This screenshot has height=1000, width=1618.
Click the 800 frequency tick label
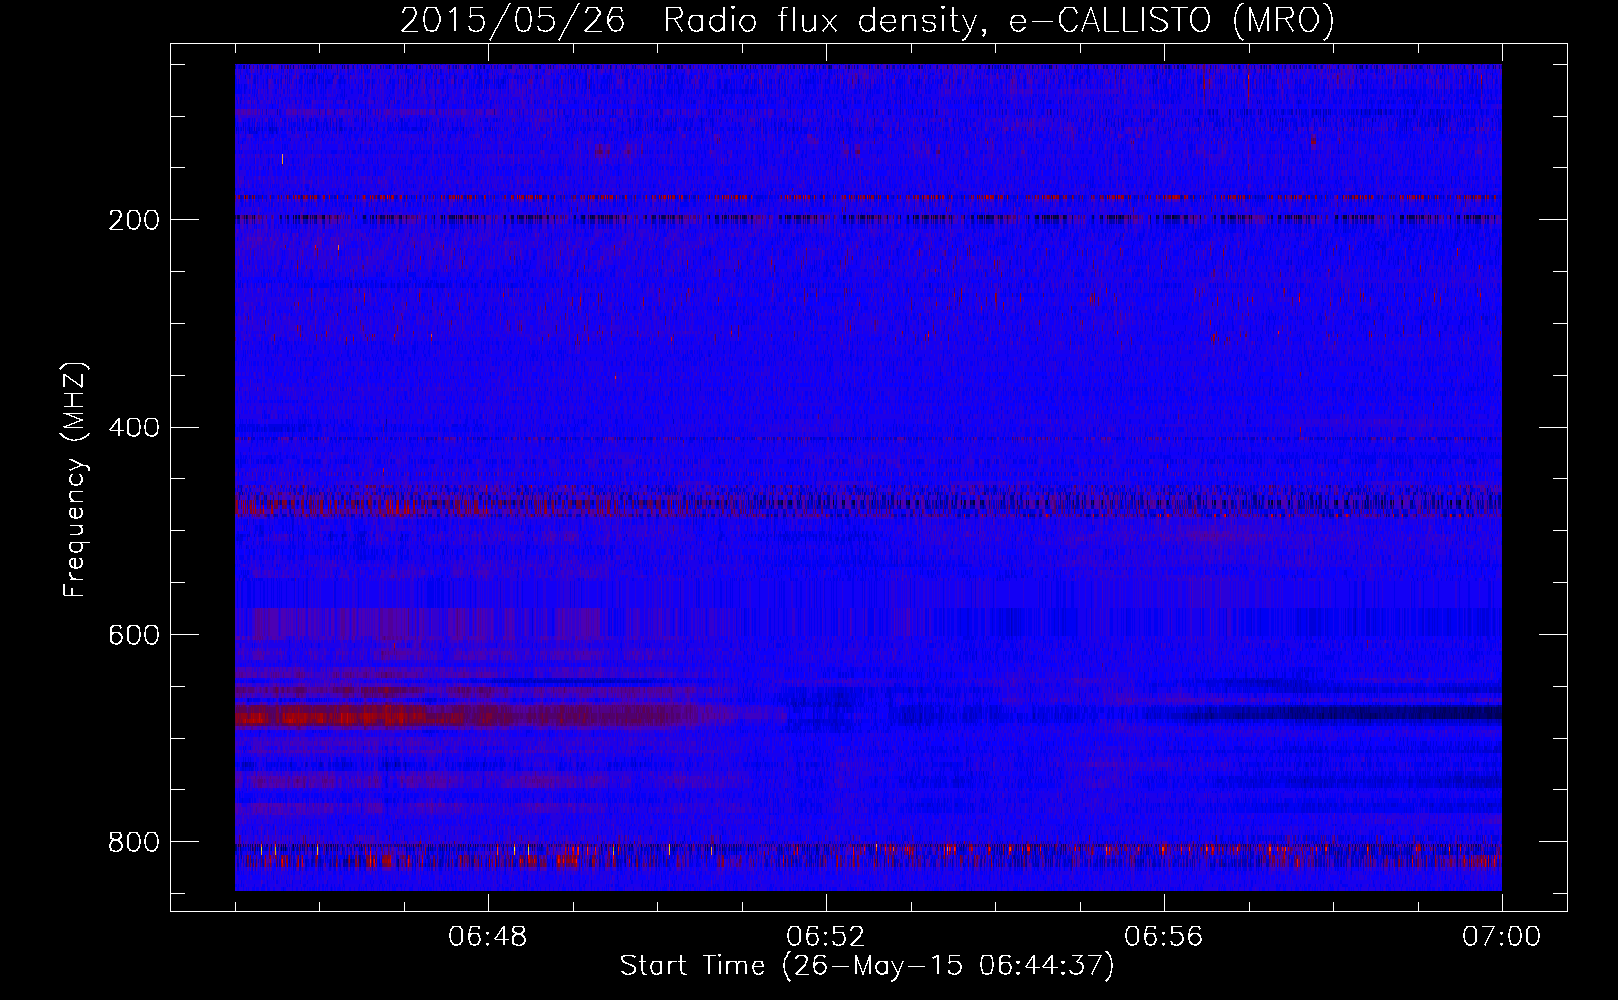[133, 843]
